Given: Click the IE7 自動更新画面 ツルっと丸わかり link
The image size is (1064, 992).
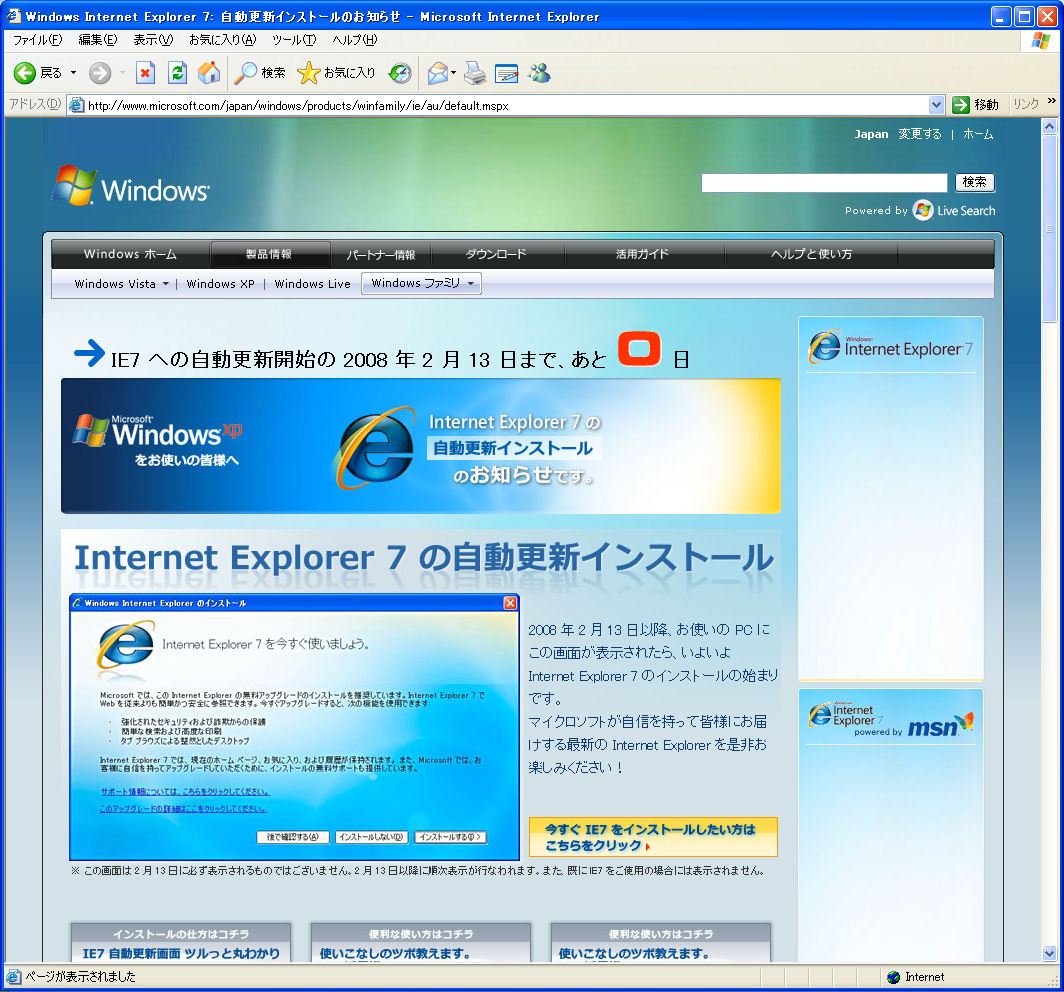Looking at the screenshot, I should click(x=181, y=953).
